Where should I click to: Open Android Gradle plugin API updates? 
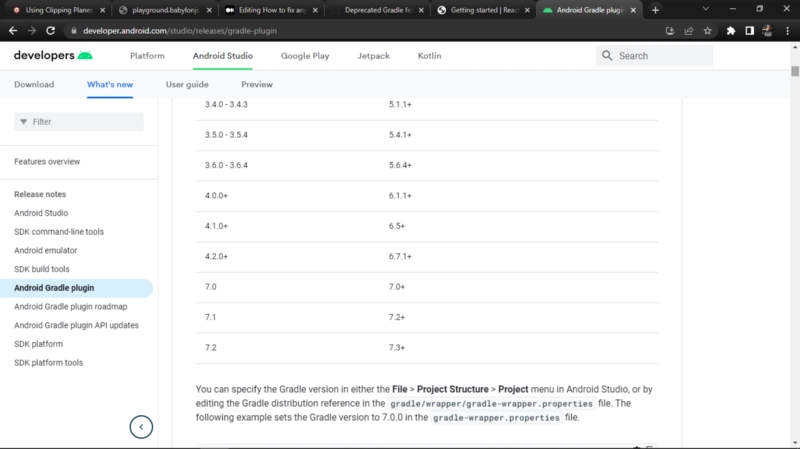pyautogui.click(x=76, y=326)
